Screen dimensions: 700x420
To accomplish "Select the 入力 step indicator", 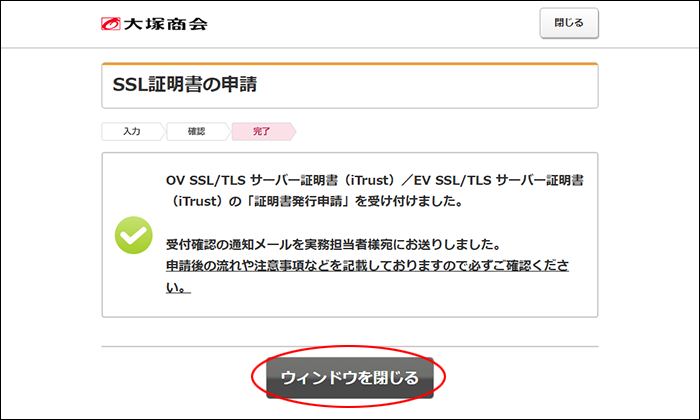I will 133,132.
